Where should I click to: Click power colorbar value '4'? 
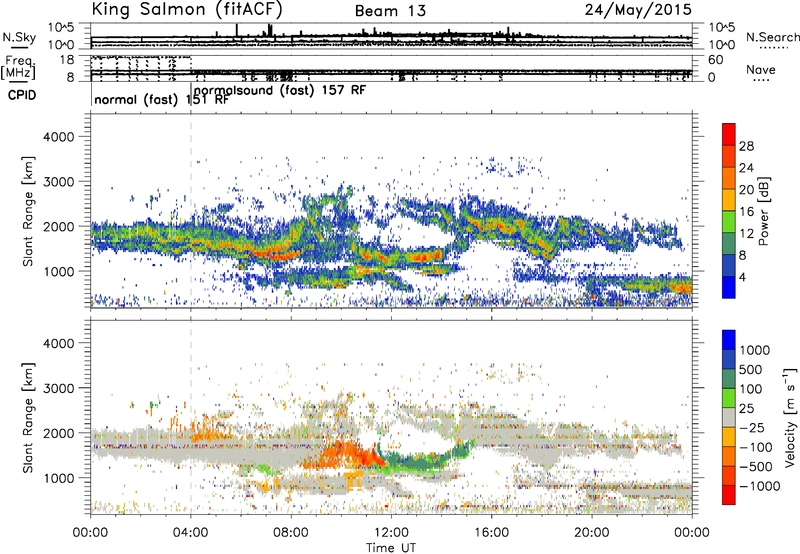tap(742, 277)
